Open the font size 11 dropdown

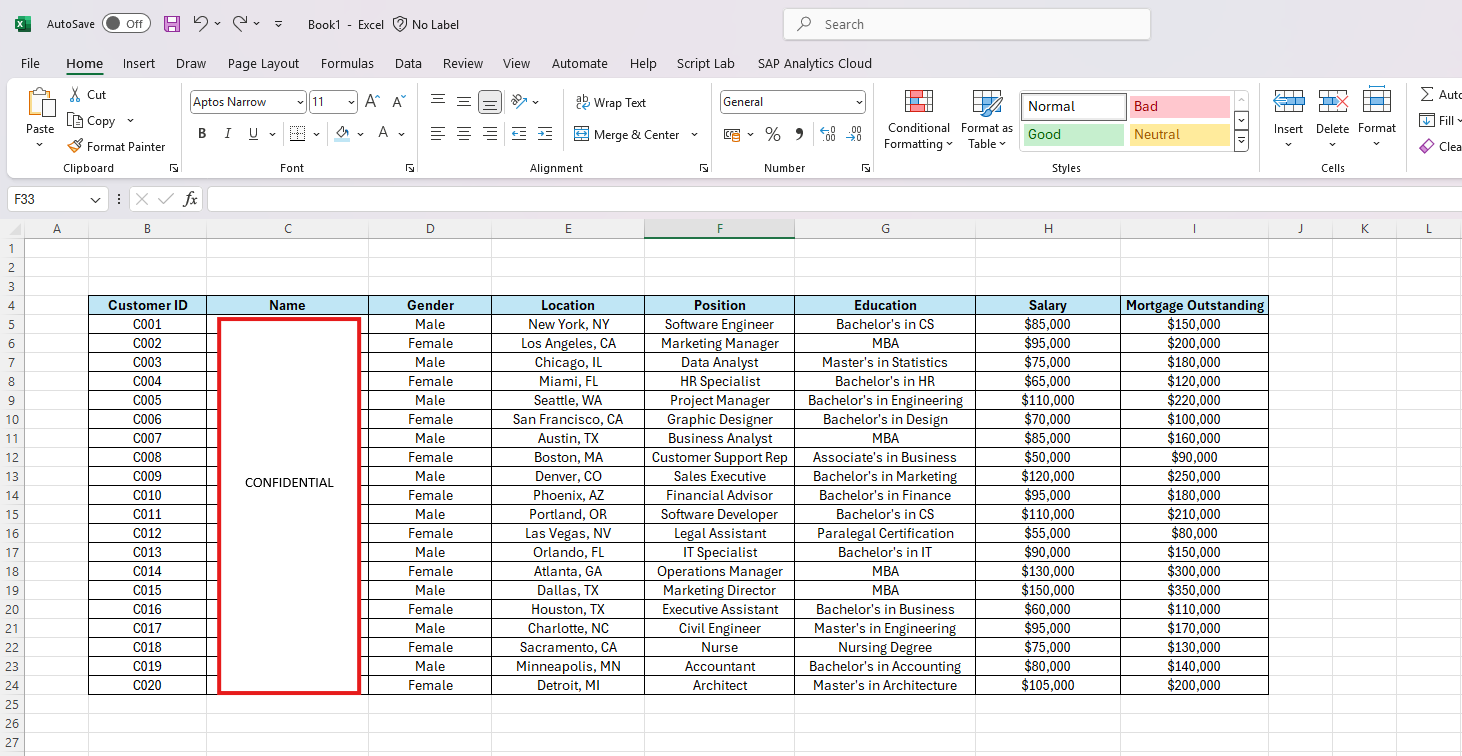click(351, 102)
